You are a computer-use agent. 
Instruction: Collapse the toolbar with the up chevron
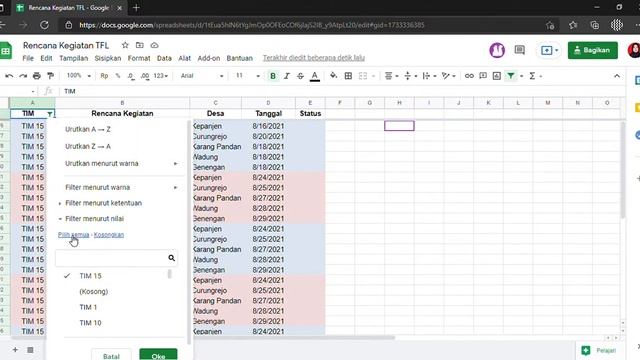click(617, 76)
